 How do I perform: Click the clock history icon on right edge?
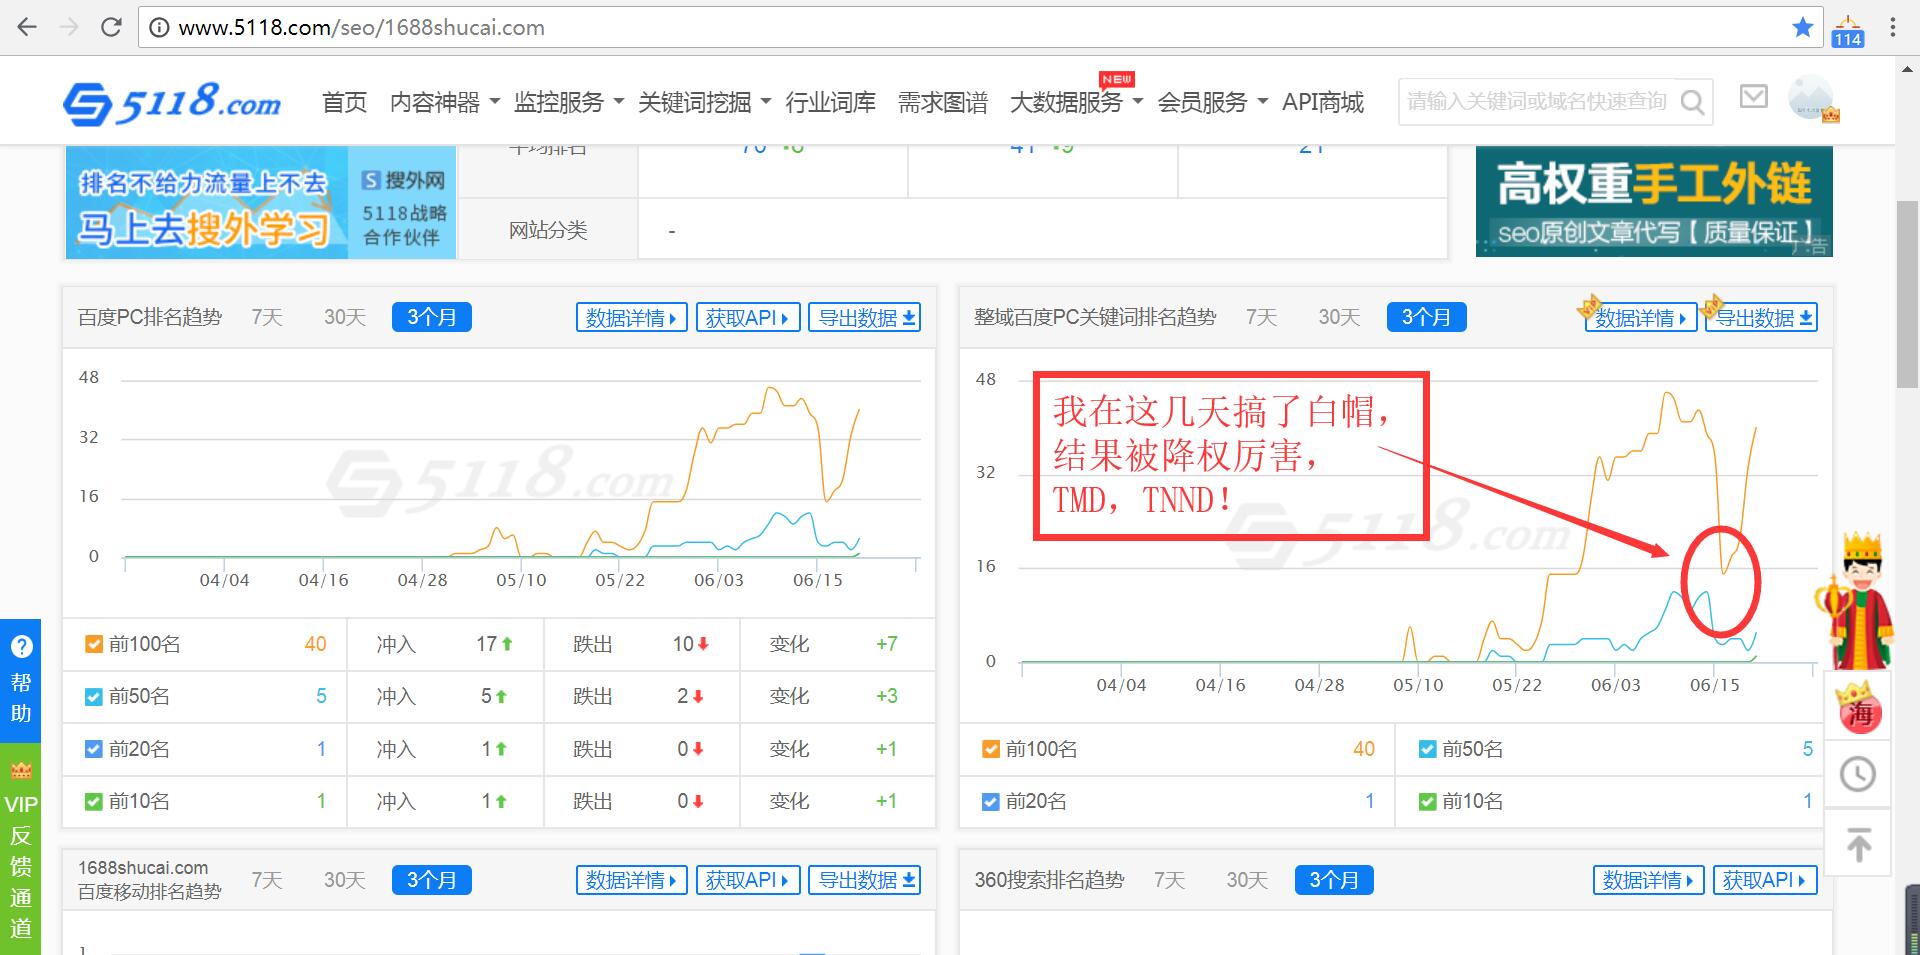pos(1858,773)
